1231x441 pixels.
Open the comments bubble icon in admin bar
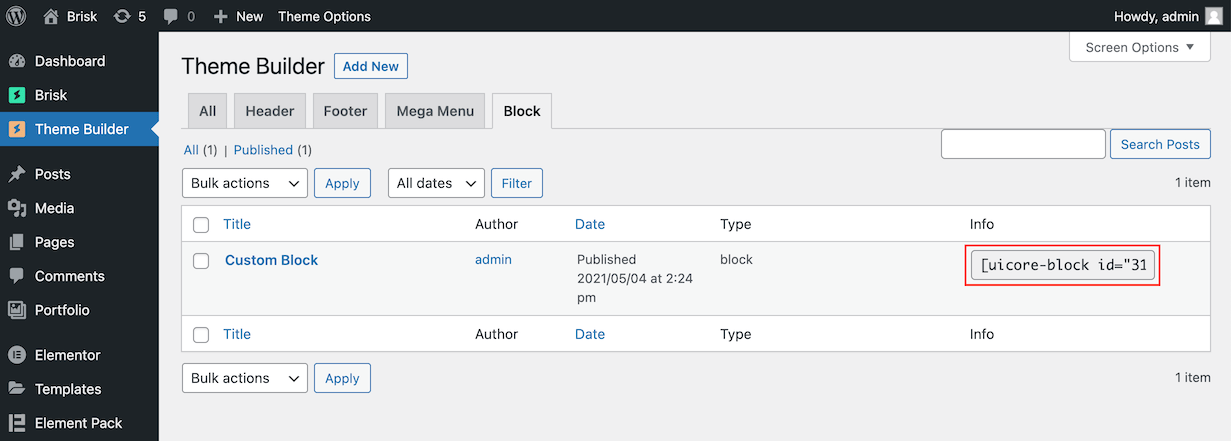[171, 16]
